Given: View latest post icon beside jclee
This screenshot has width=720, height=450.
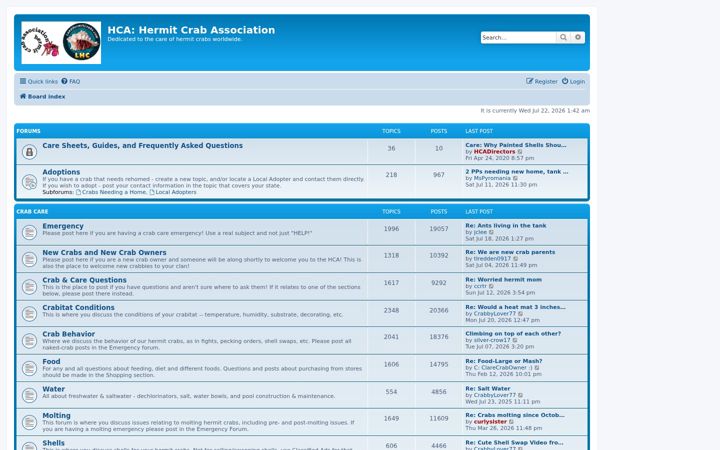Looking at the screenshot, I should [x=491, y=233].
